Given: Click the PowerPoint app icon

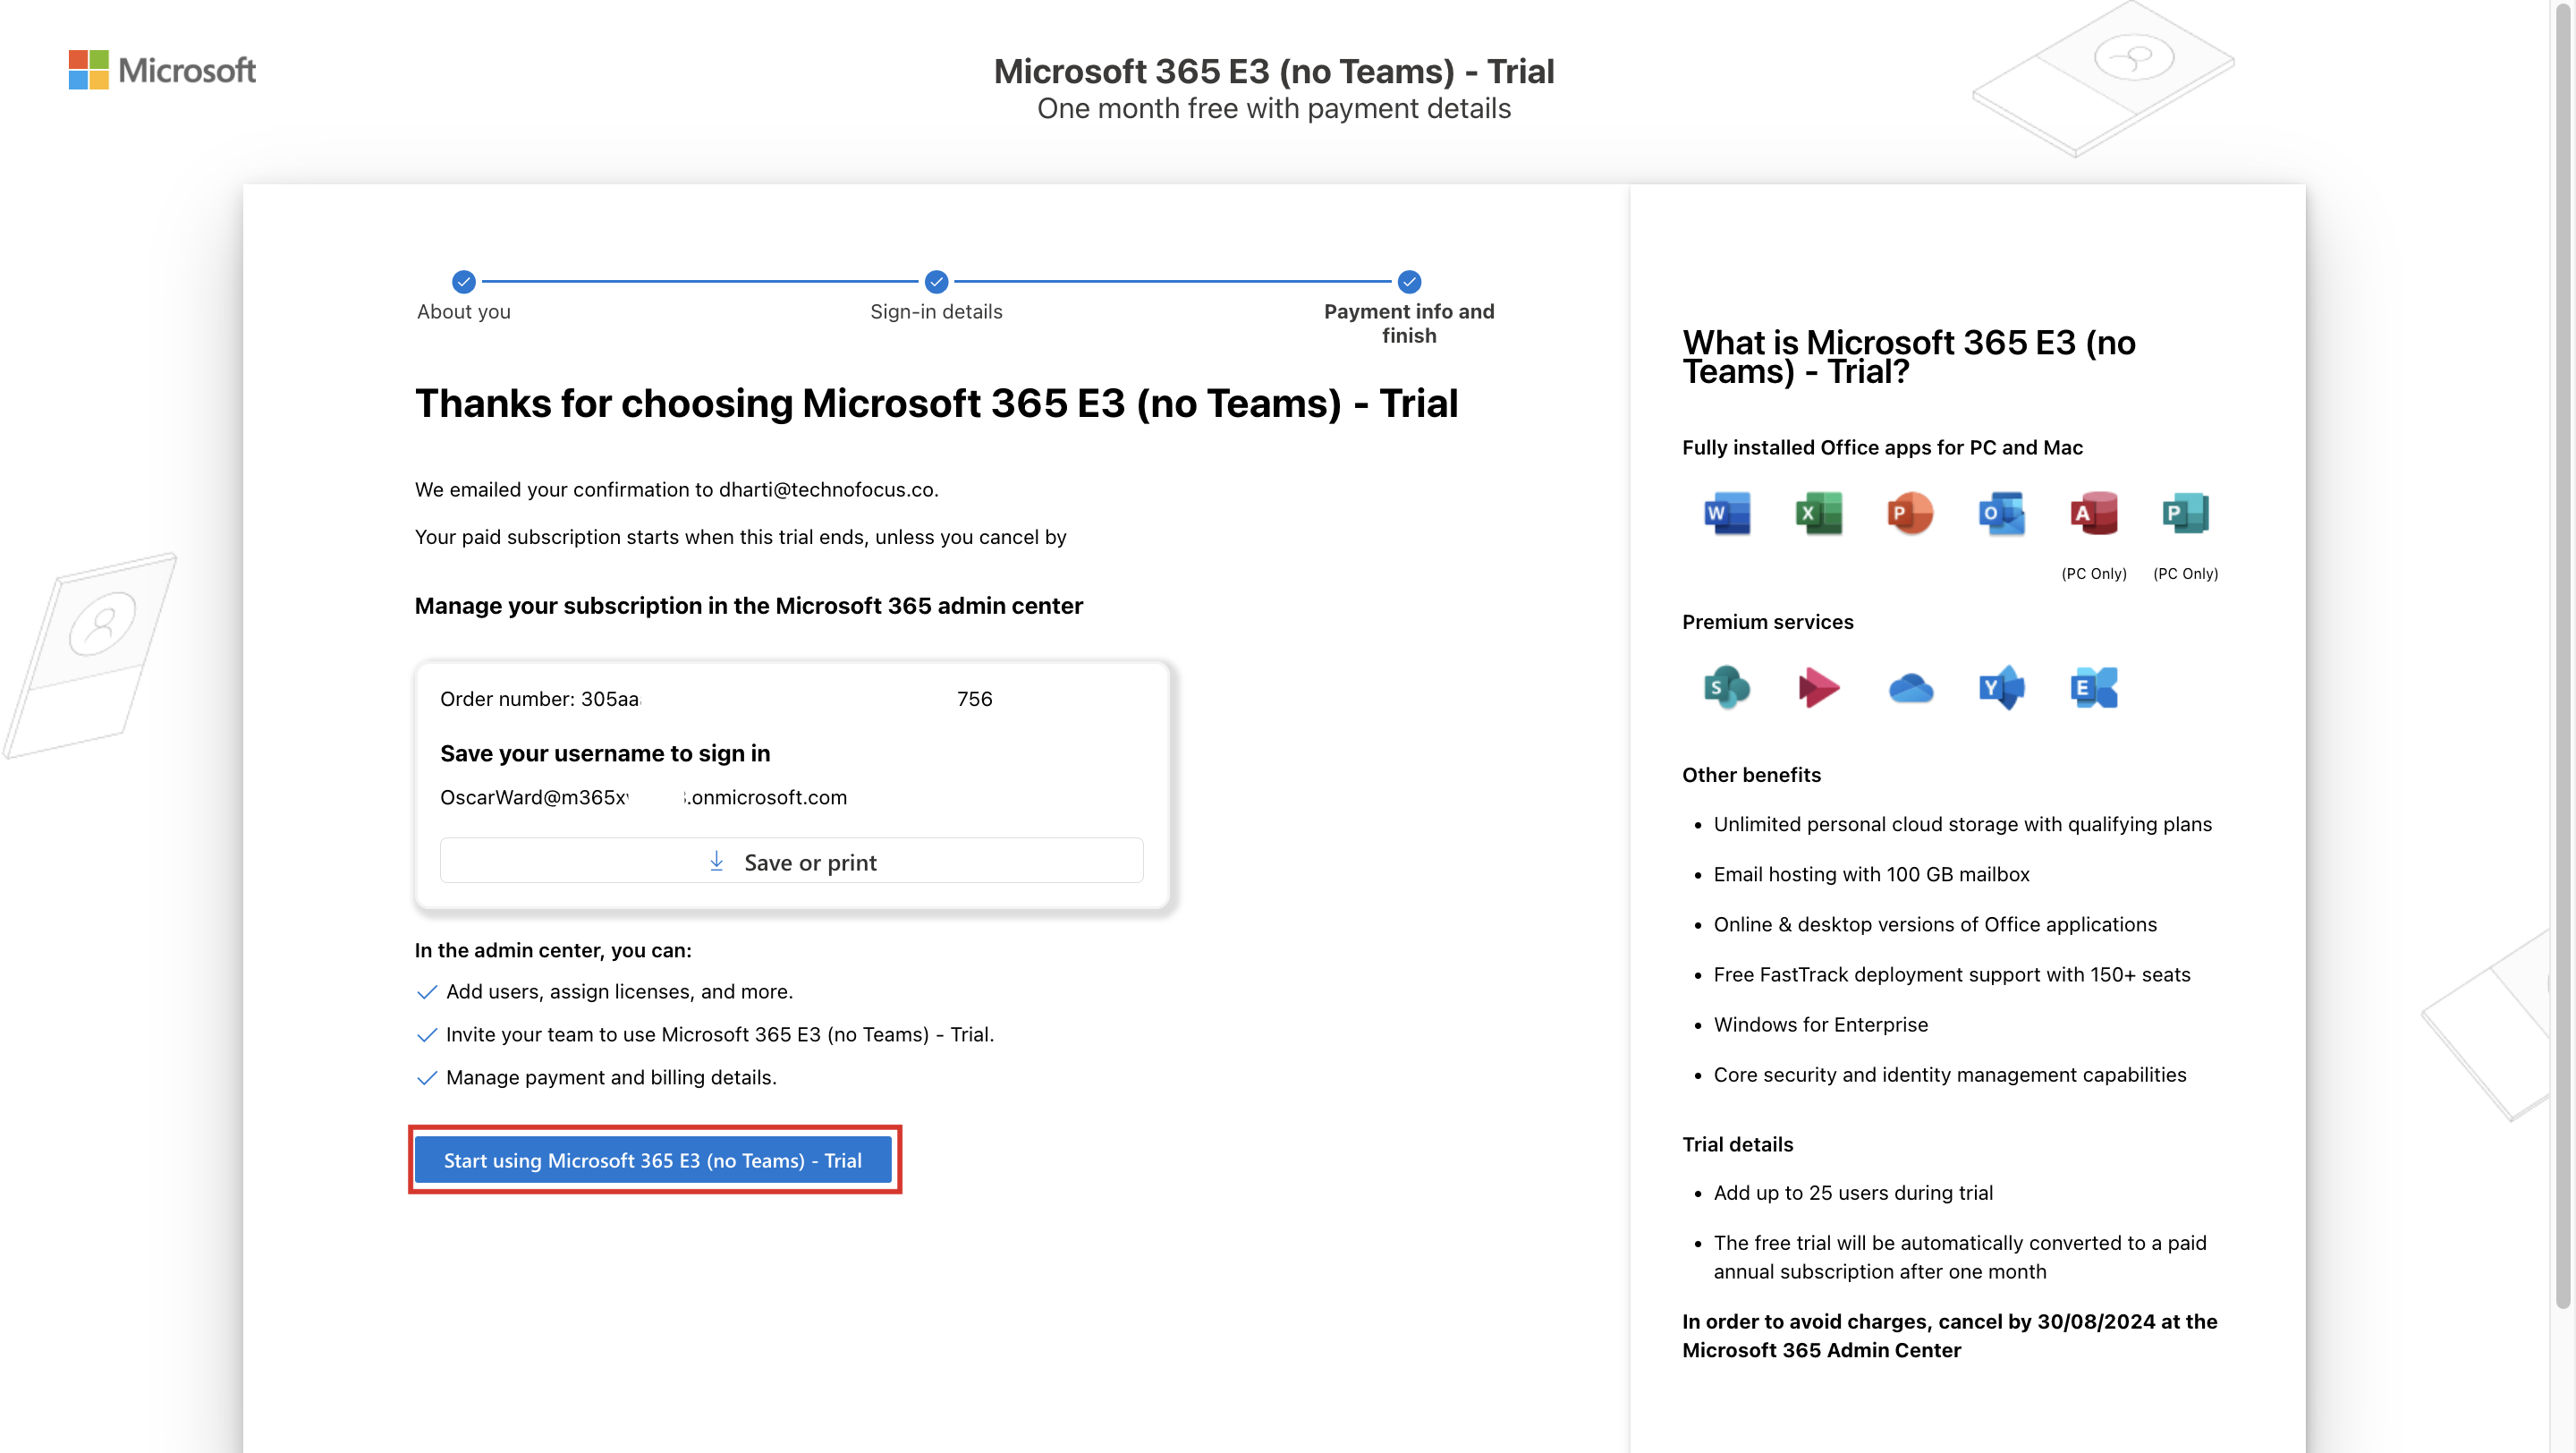Looking at the screenshot, I should (x=1910, y=513).
